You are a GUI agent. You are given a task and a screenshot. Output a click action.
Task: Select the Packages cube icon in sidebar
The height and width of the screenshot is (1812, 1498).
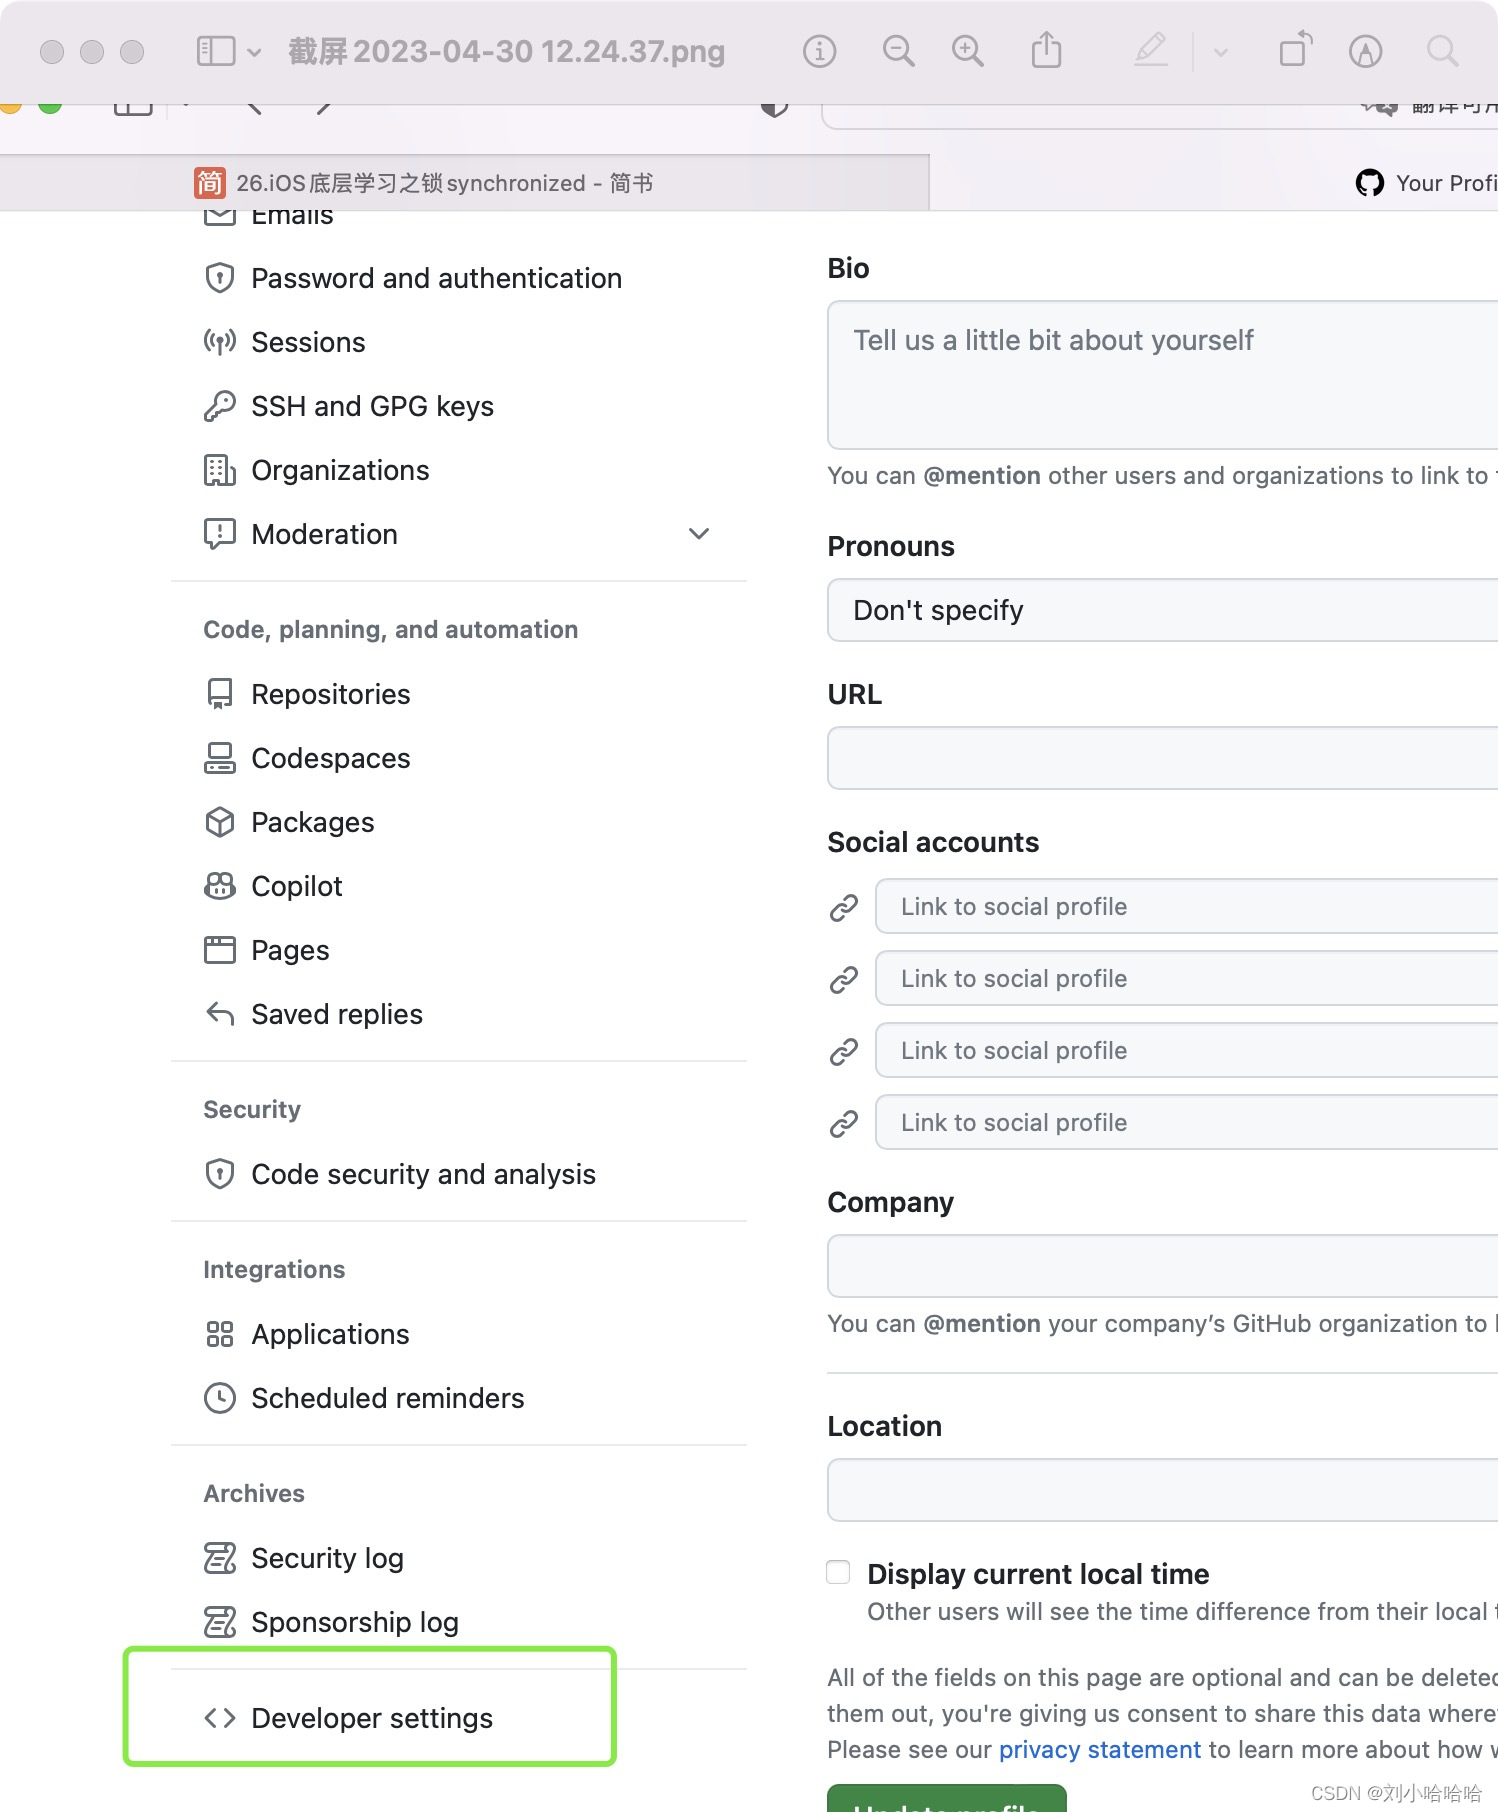coord(219,821)
